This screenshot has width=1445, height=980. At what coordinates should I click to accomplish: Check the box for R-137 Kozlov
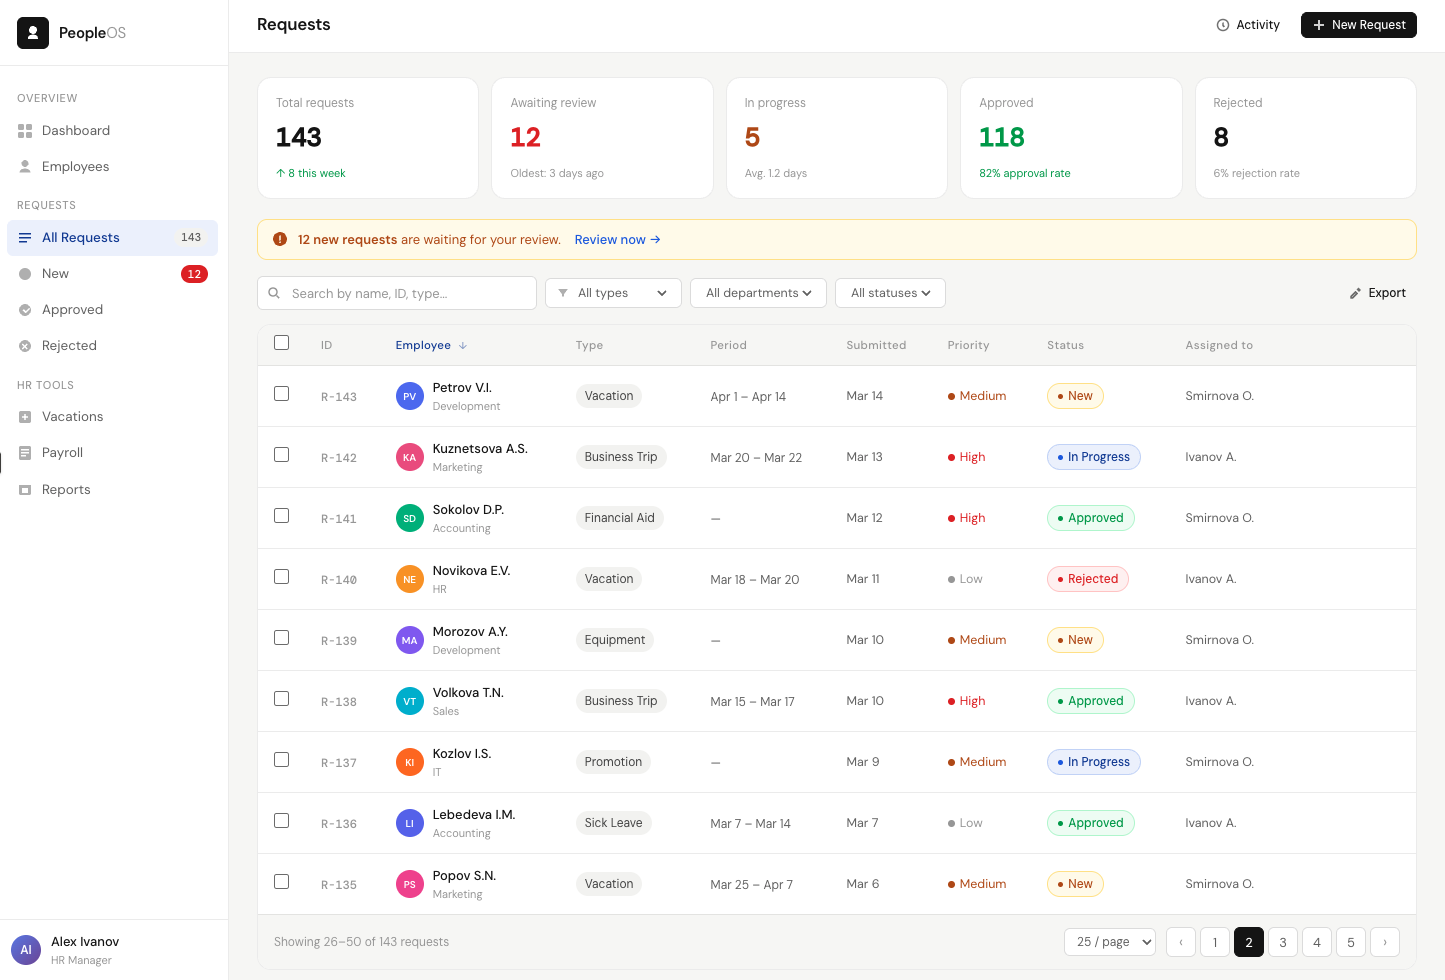282,760
